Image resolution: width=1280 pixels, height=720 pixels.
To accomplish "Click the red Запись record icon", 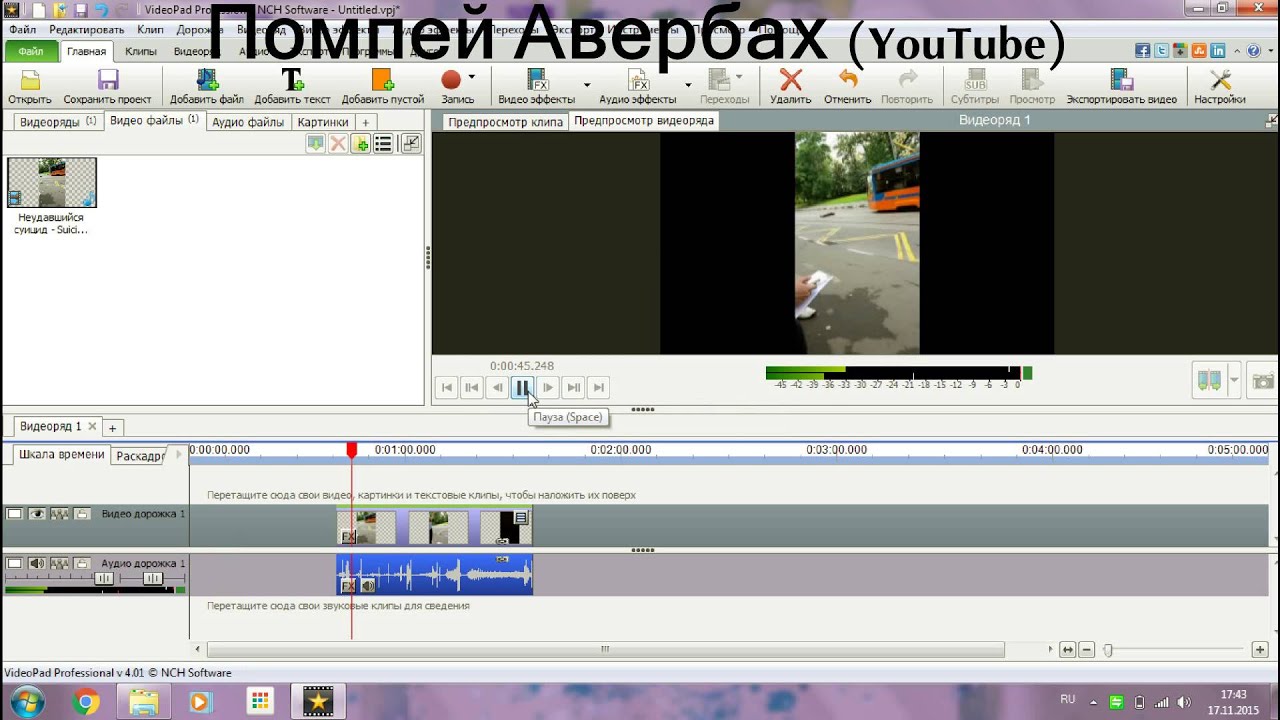I will click(451, 79).
